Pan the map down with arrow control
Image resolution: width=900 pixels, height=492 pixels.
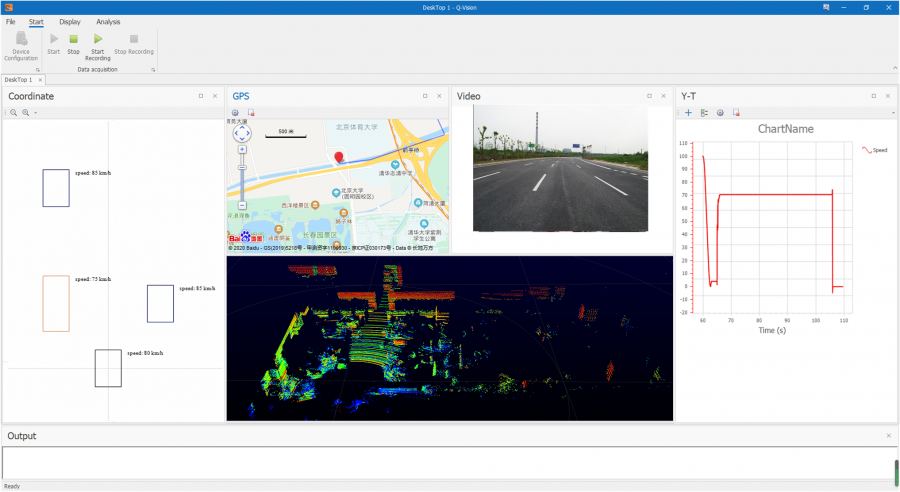point(242,139)
